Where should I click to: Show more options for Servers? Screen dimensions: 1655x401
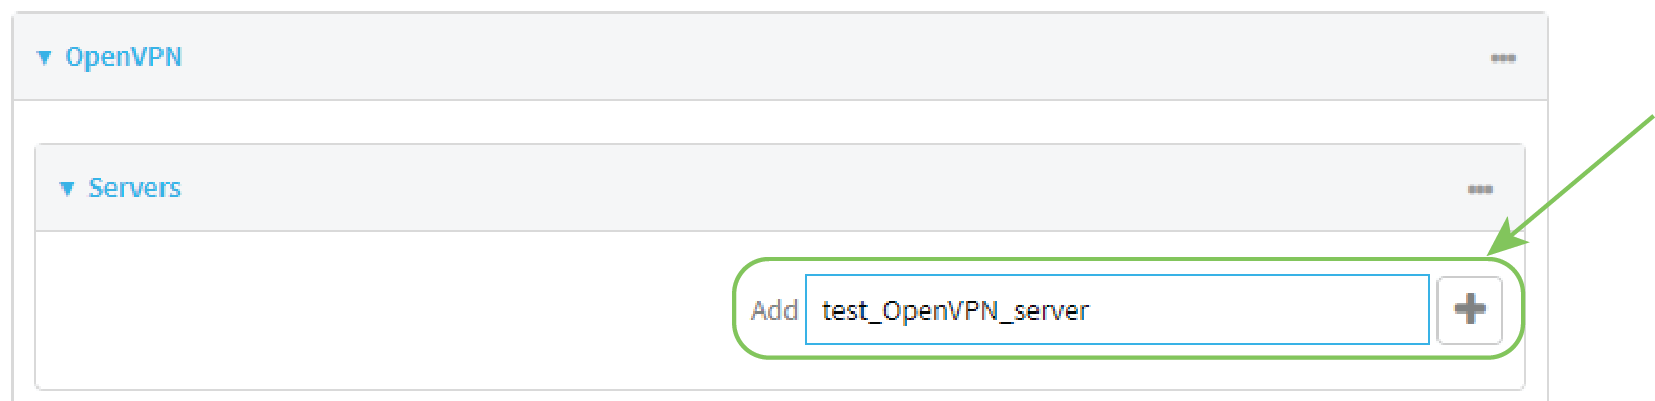pos(1480,189)
